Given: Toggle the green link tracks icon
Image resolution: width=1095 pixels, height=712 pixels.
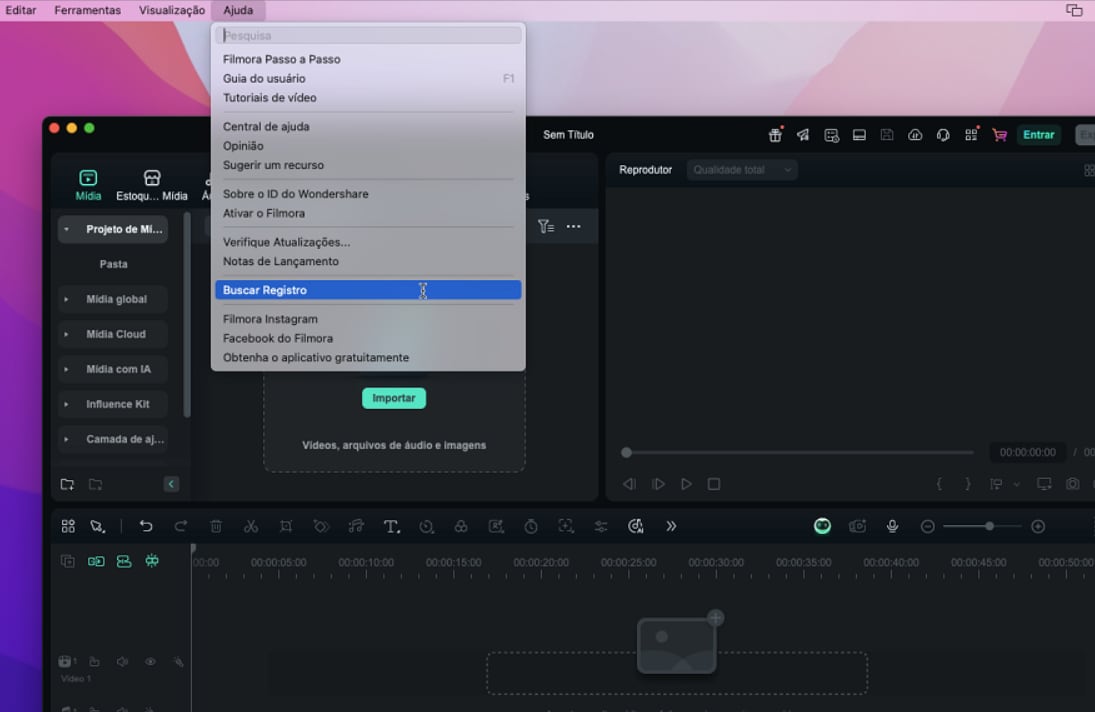Looking at the screenshot, I should click(124, 561).
